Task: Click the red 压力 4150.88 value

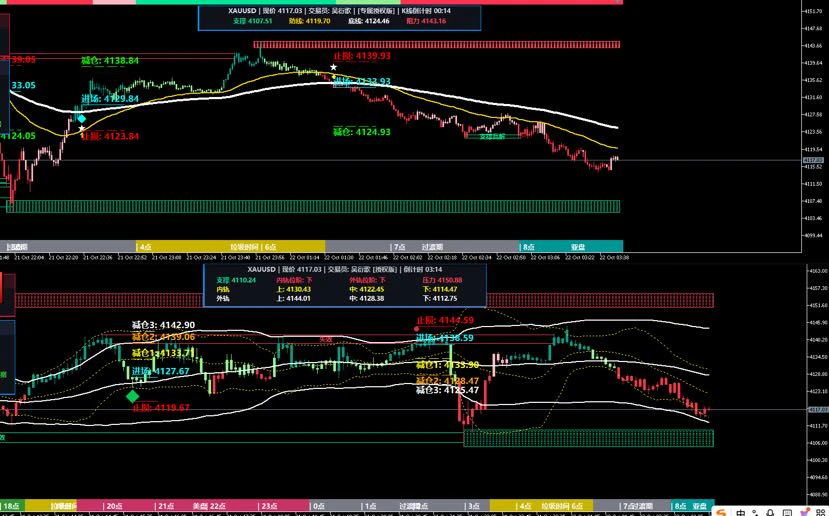Action: 442,280
